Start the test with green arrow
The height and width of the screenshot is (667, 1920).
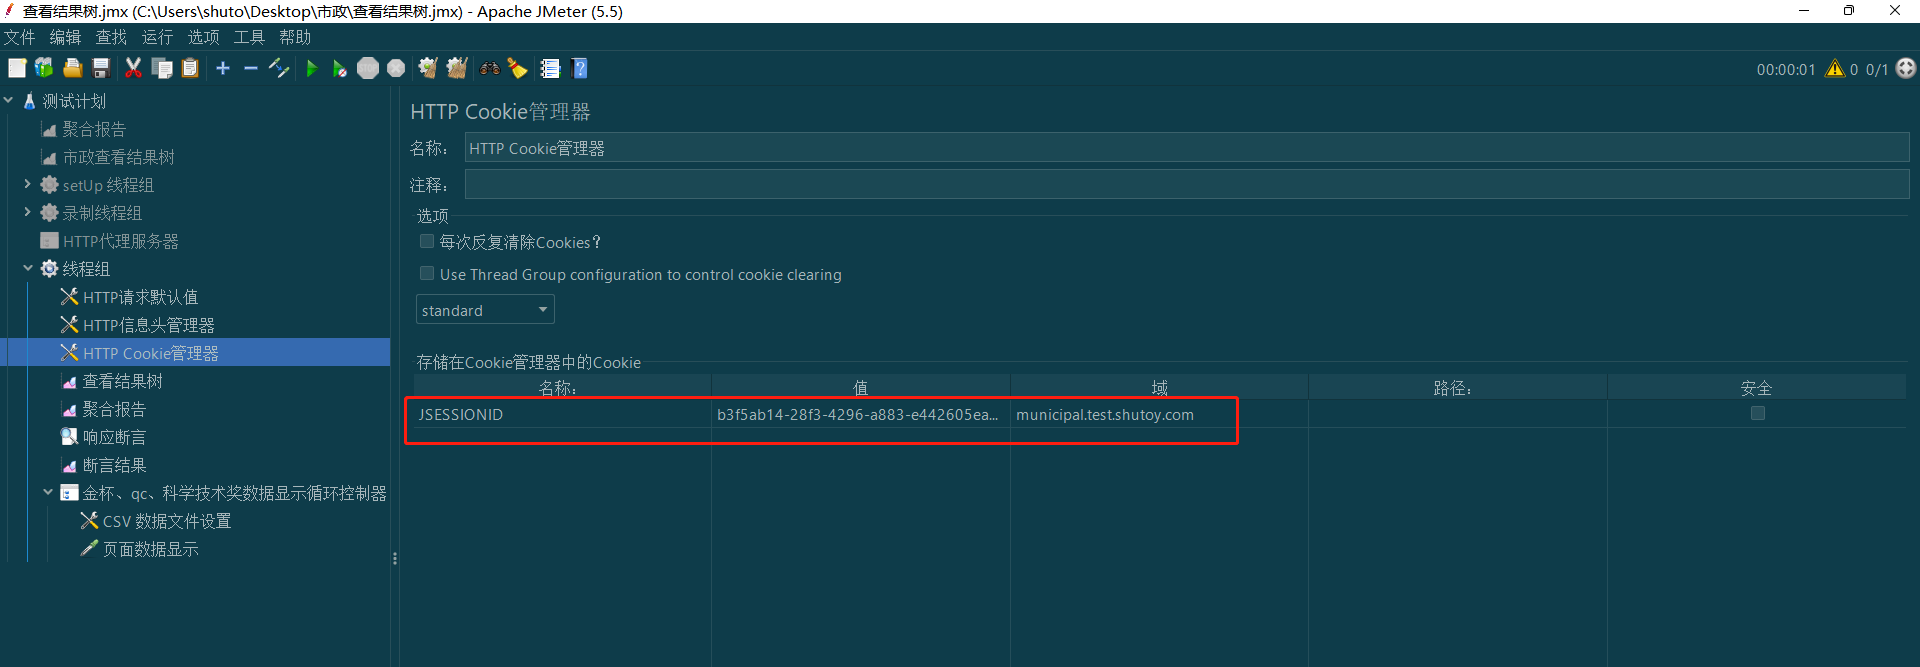(312, 68)
